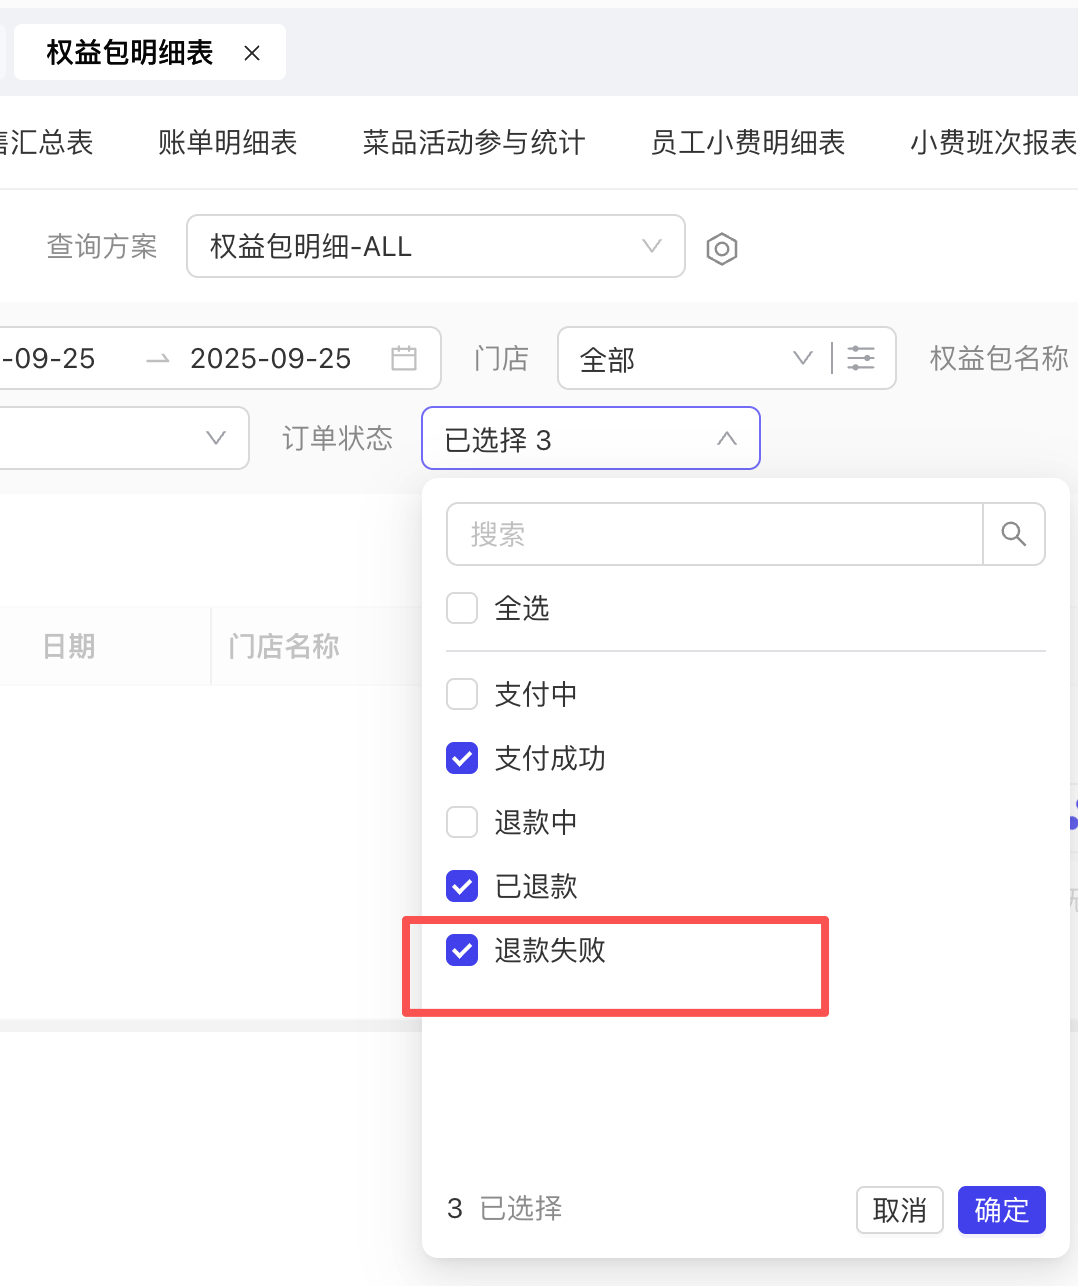The width and height of the screenshot is (1078, 1286).
Task: Click the search magnifier icon in dropdown
Action: 1014,535
